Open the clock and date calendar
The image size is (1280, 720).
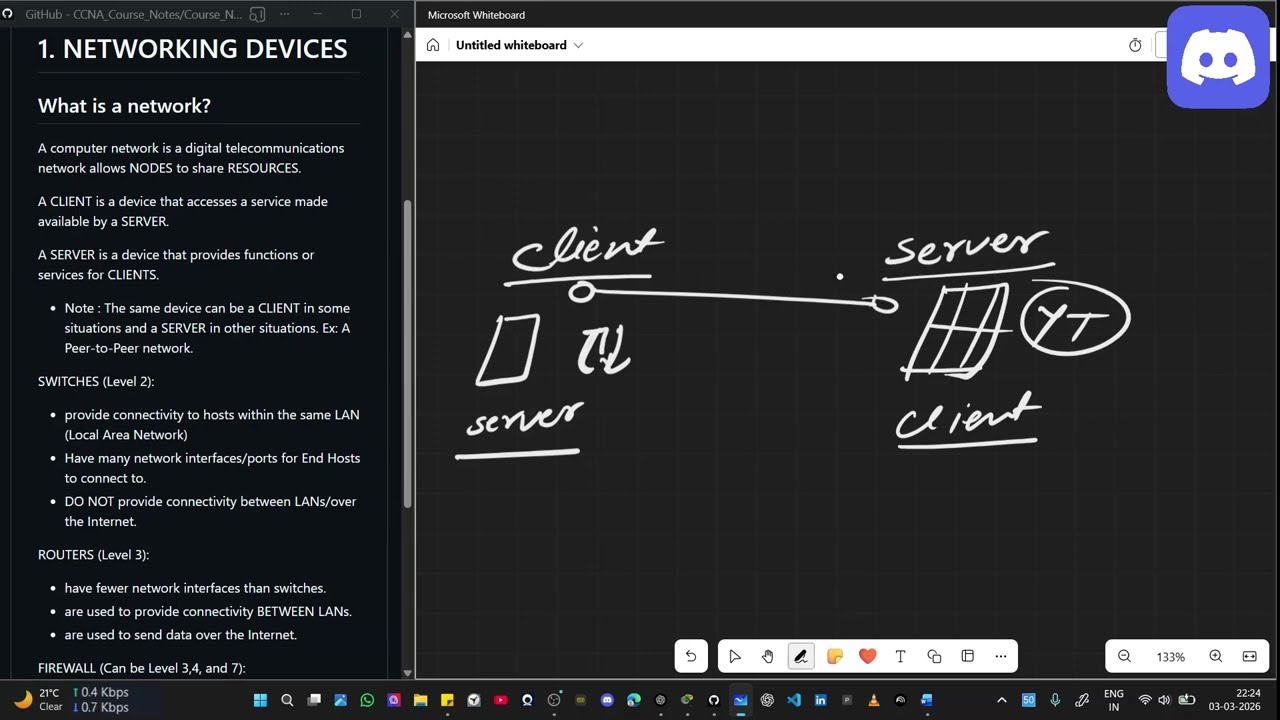1235,700
